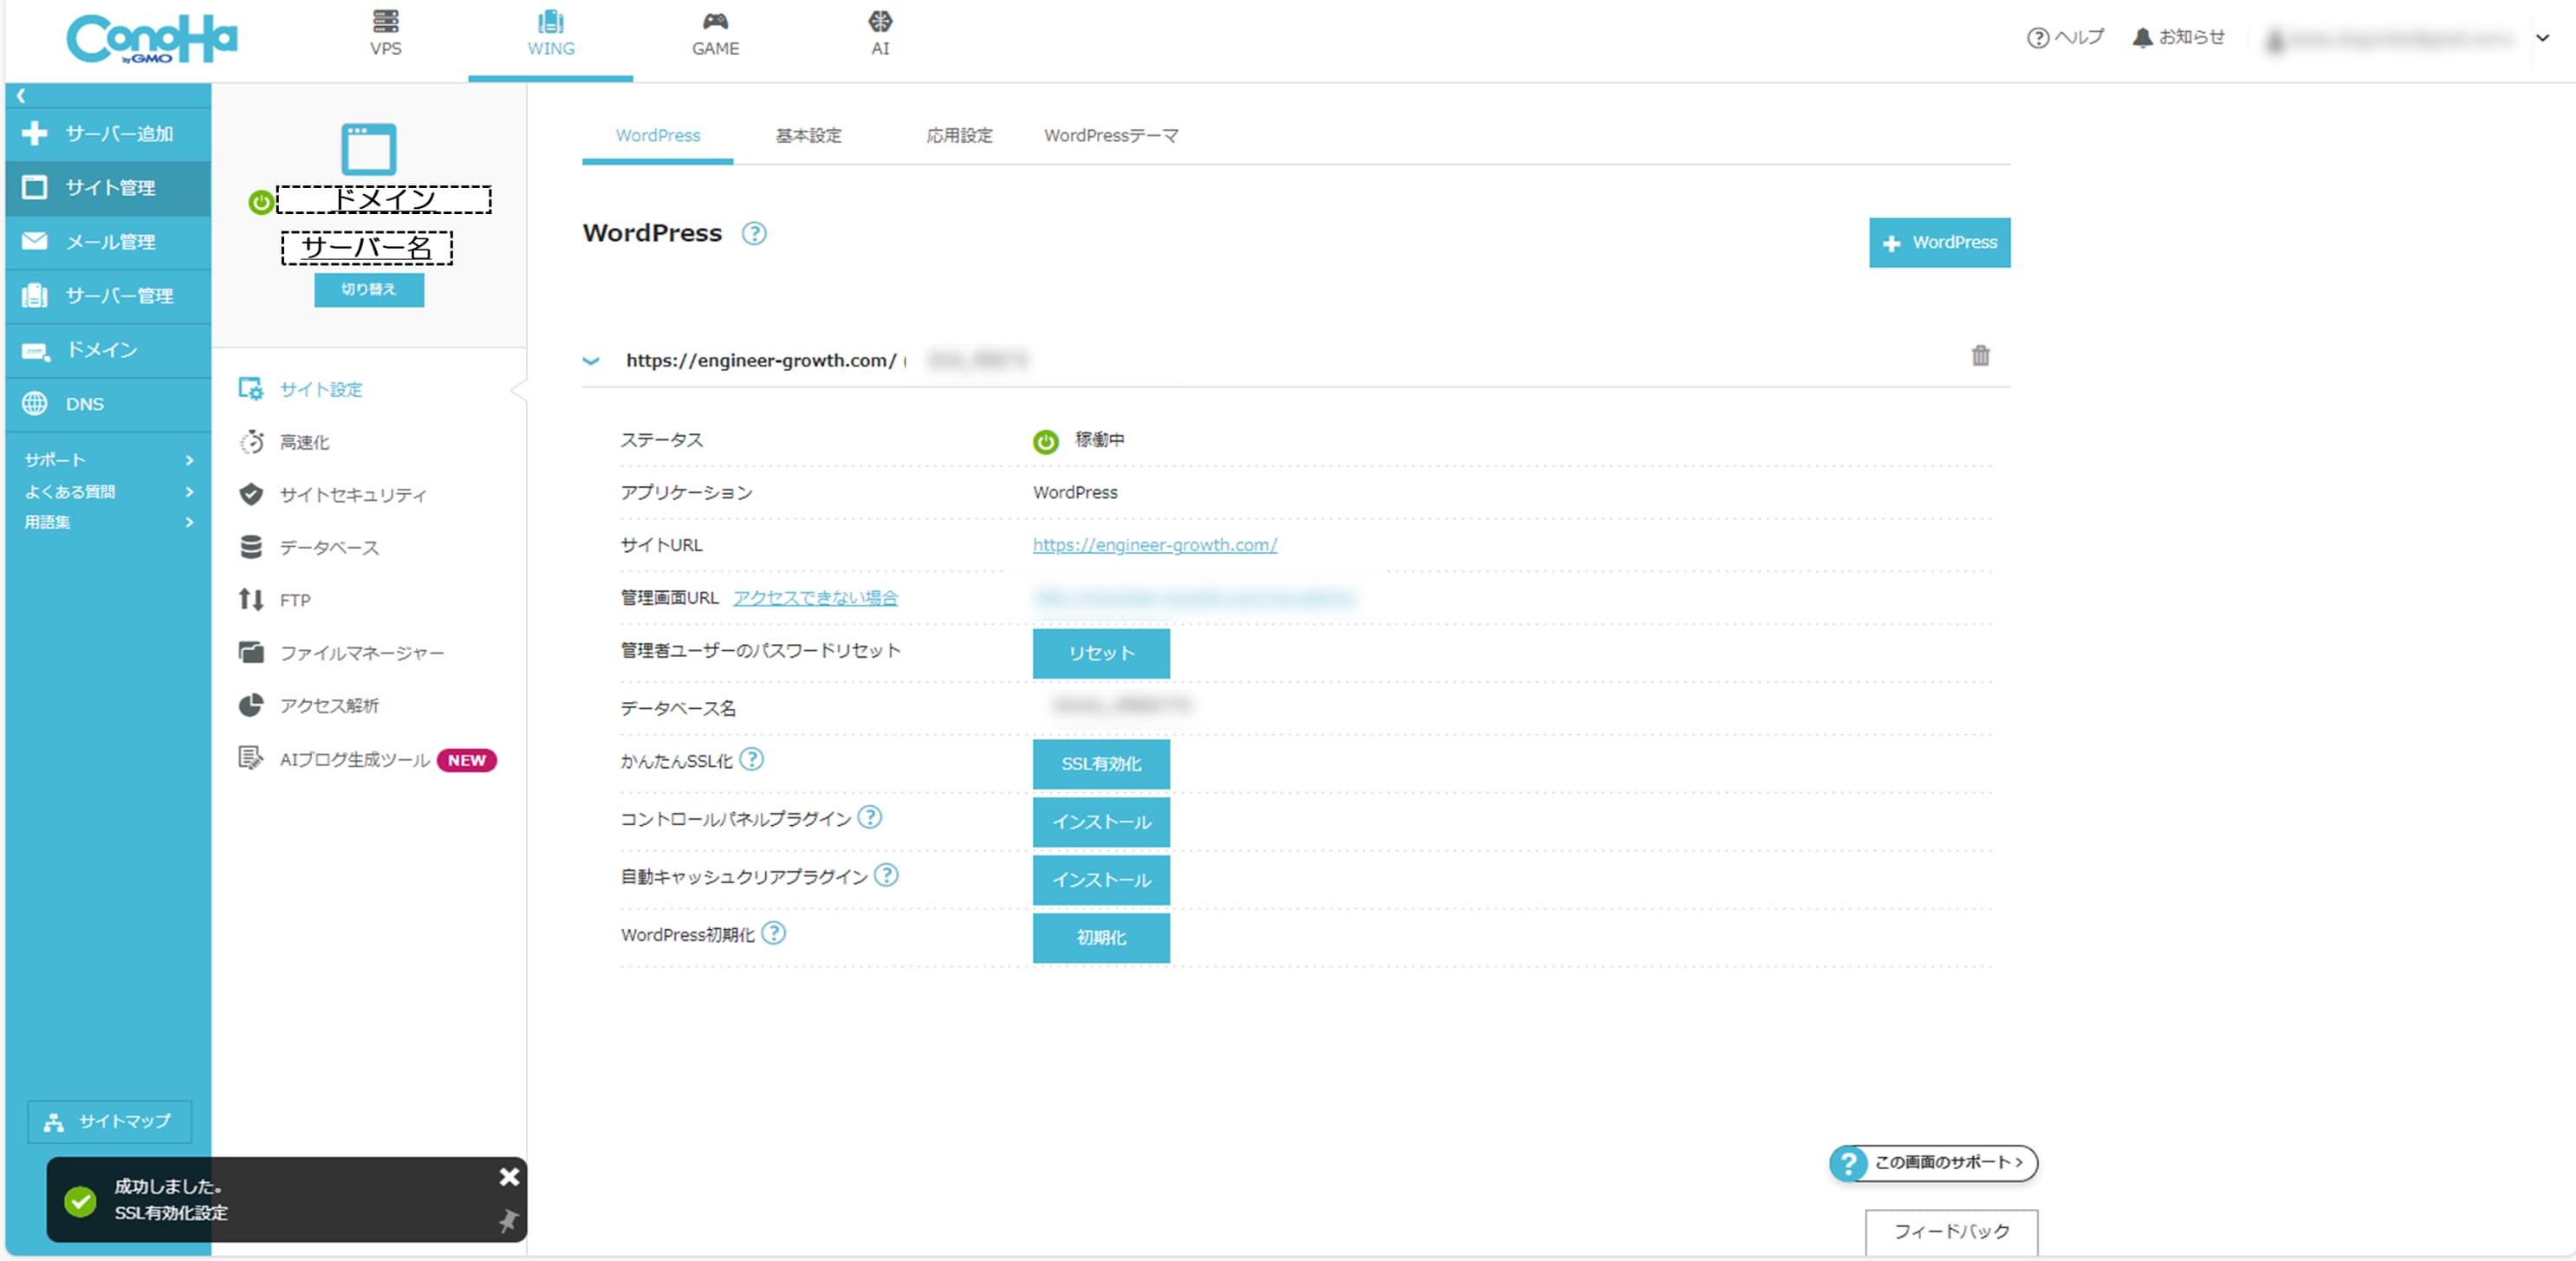Image resolution: width=2576 pixels, height=1261 pixels.
Task: Install the 自動キャッシュクリアプラグイン
Action: click(1101, 880)
